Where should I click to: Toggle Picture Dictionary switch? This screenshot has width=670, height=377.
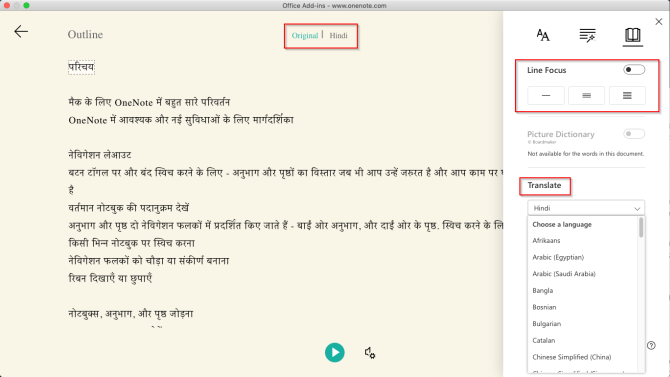pyautogui.click(x=634, y=134)
